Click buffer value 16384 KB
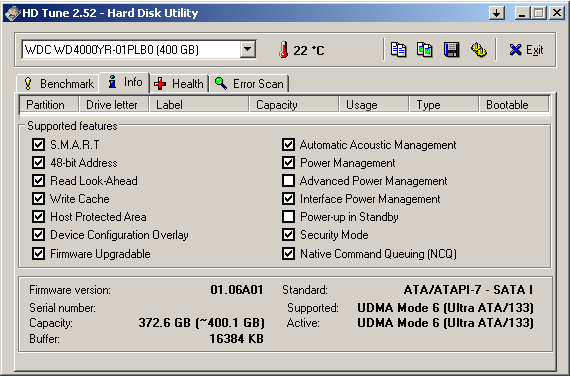Viewport: 570px width, 376px height. (x=237, y=339)
